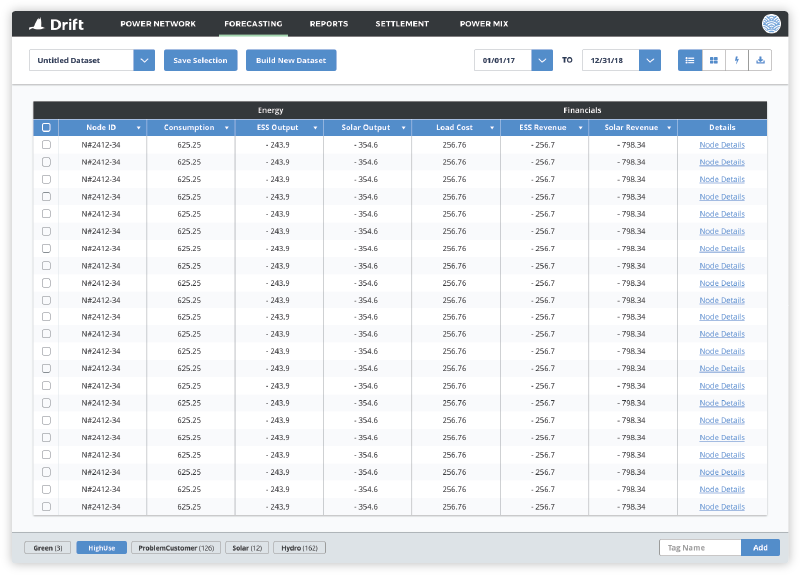The image size is (800, 575).
Task: Click the download icon
Action: (x=760, y=60)
